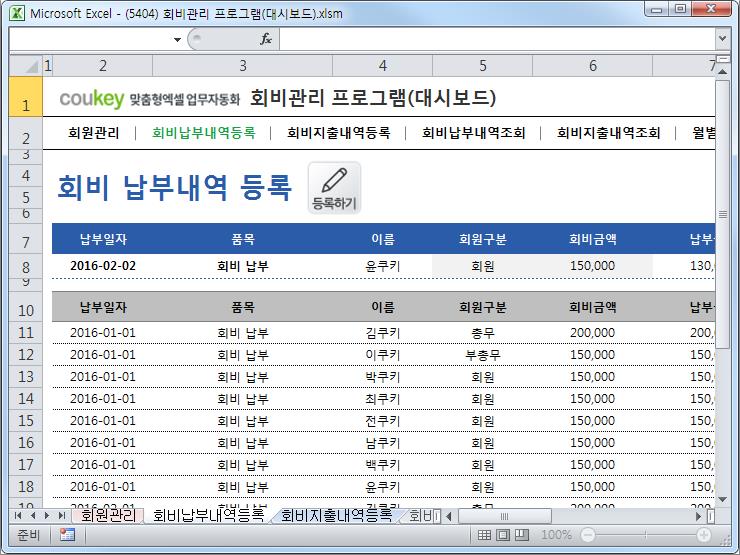Click the zoom out minus button
Image resolution: width=740 pixels, height=555 pixels.
(x=588, y=535)
